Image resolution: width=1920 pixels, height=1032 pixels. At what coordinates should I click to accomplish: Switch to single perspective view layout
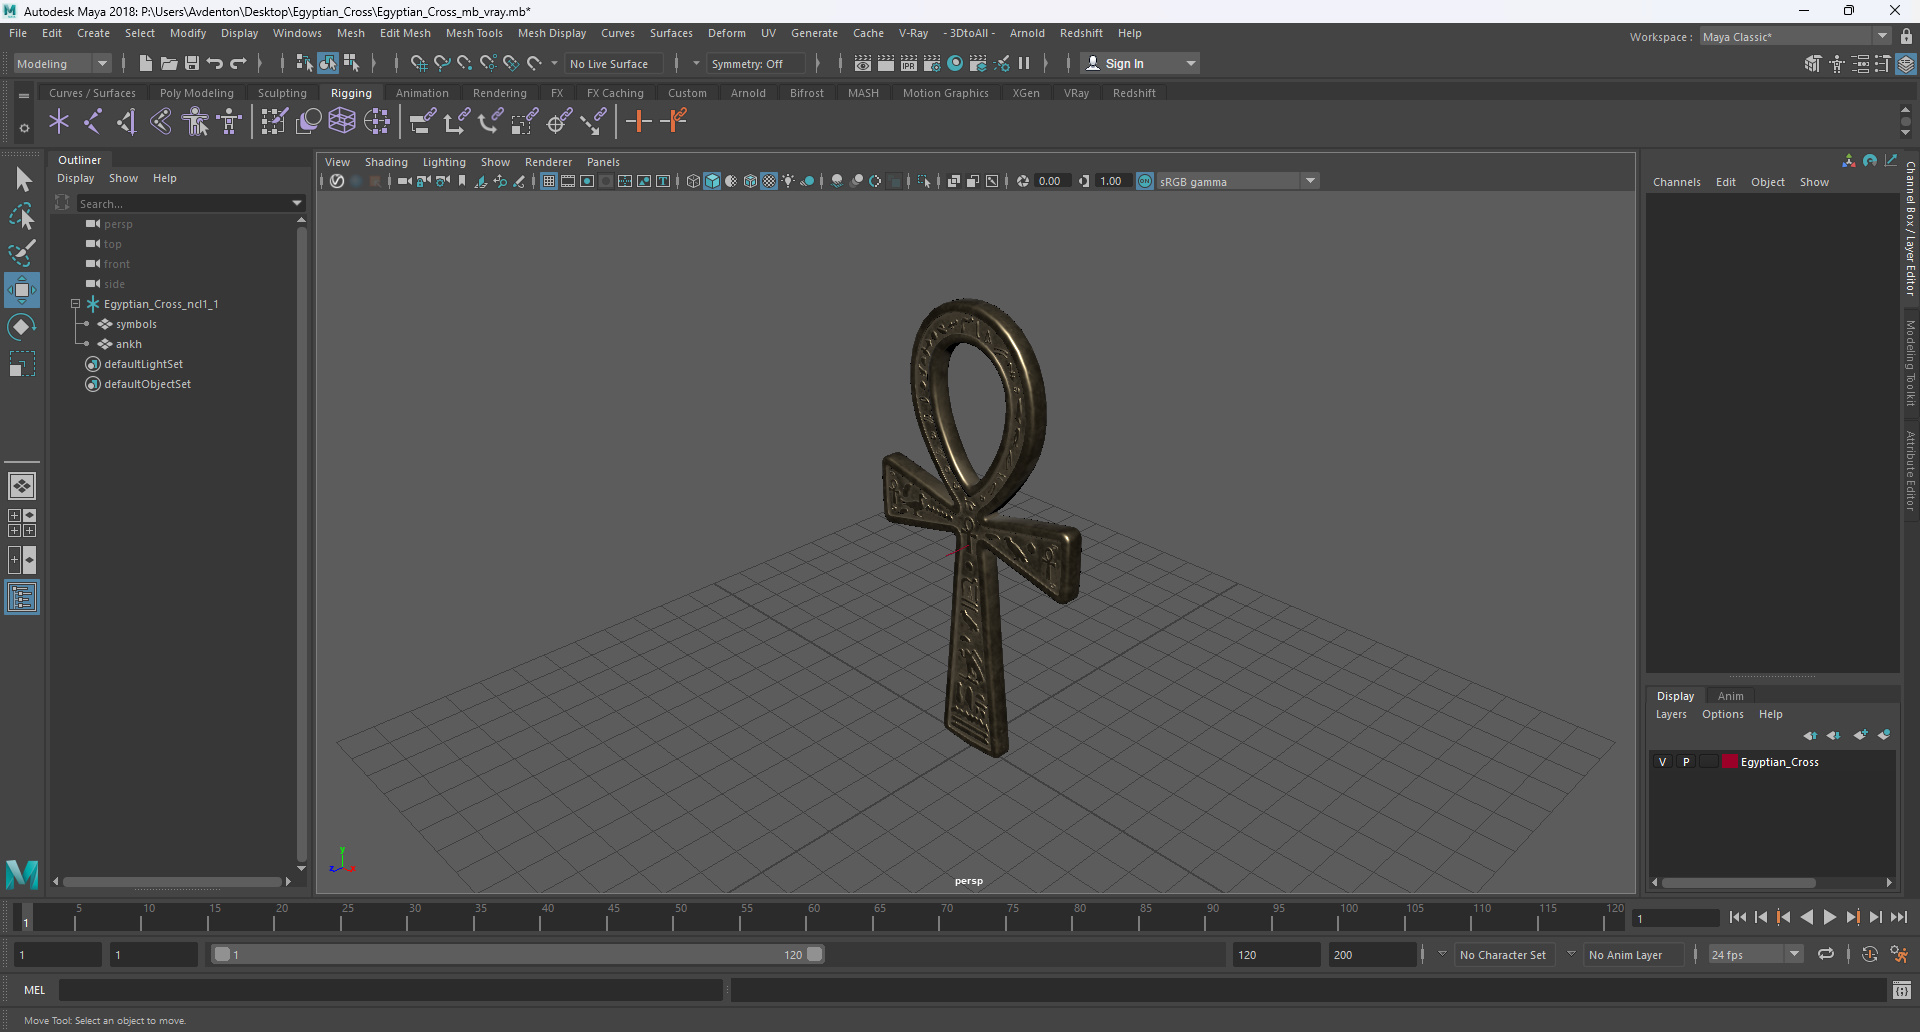(x=22, y=486)
